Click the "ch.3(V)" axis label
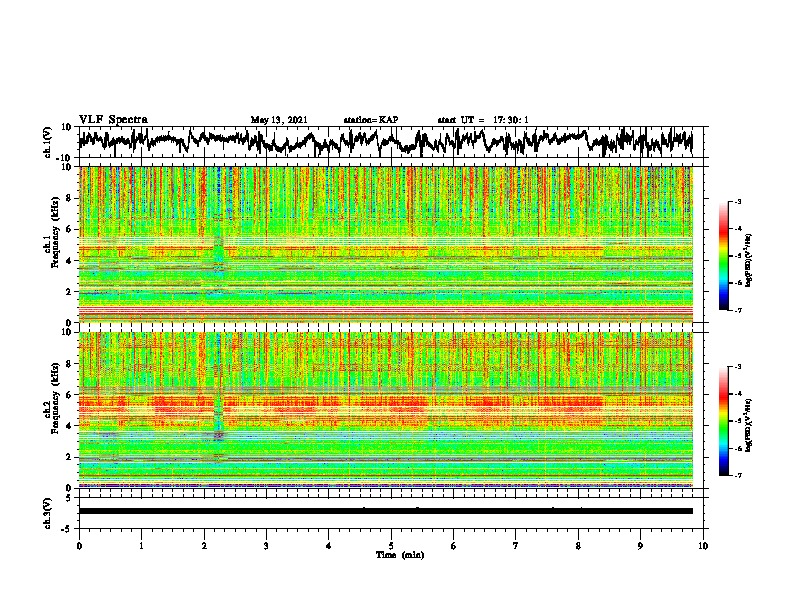This screenshot has width=792, height=612. (48, 513)
